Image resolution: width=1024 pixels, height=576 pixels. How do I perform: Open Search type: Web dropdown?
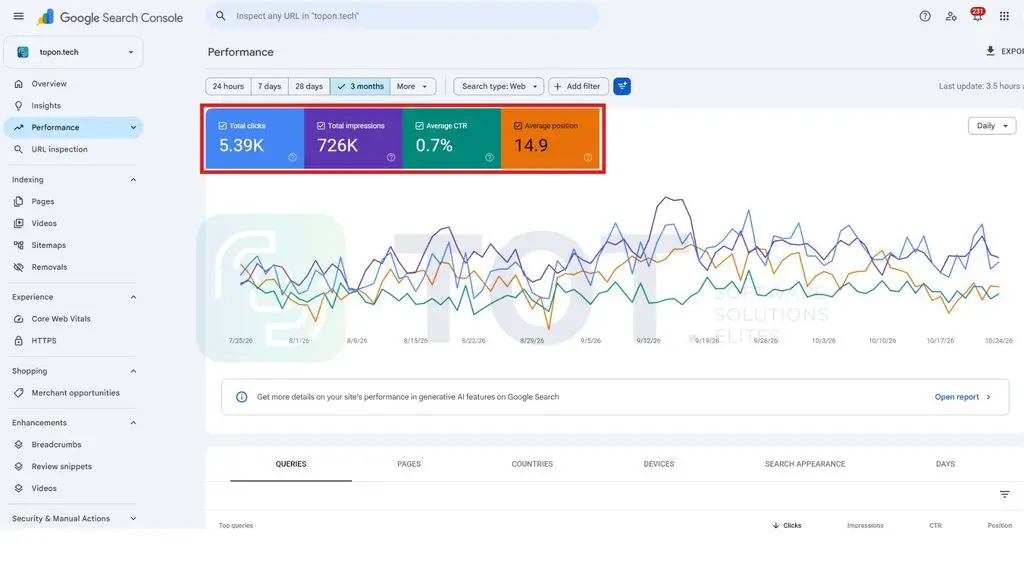click(x=499, y=86)
